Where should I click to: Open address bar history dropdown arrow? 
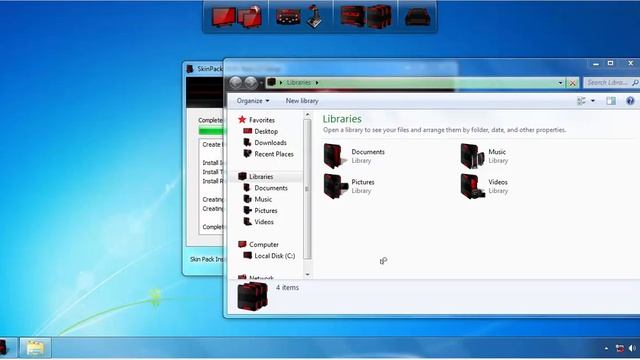pyautogui.click(x=560, y=83)
